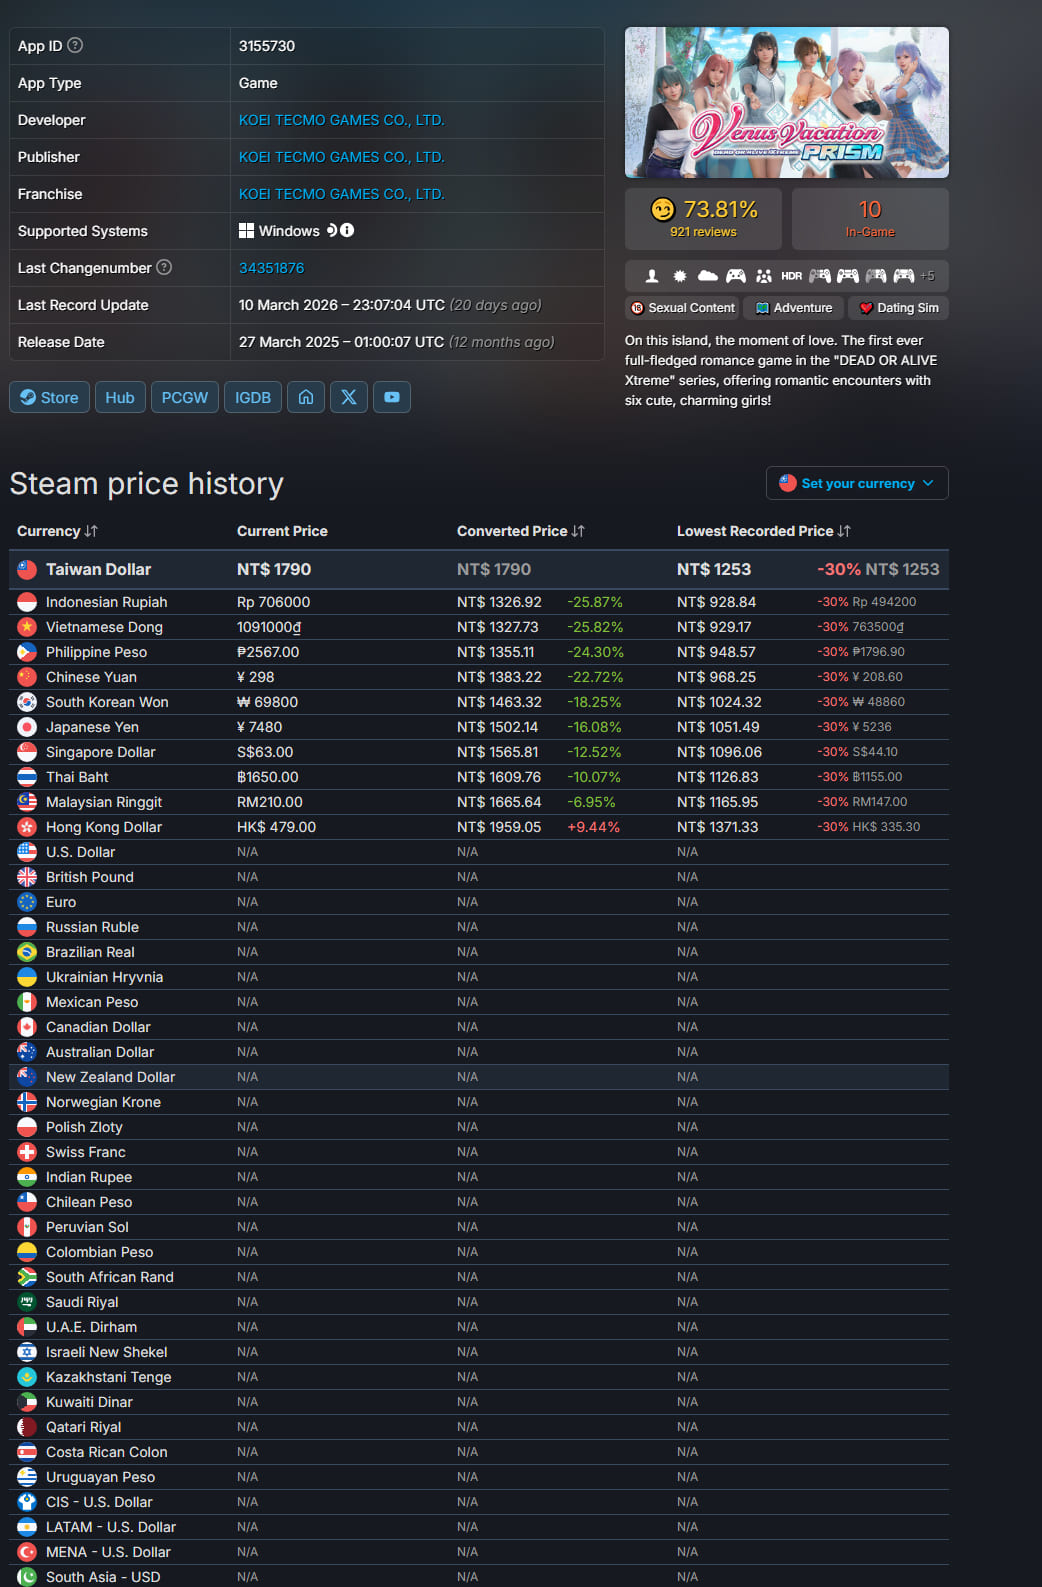This screenshot has height=1587, width=1042.
Task: Open the Sexual Content tag
Action: coord(682,308)
